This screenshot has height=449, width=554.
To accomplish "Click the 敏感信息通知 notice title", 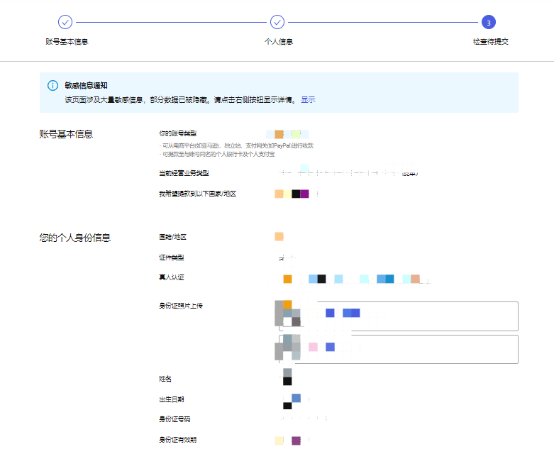I will [x=86, y=85].
